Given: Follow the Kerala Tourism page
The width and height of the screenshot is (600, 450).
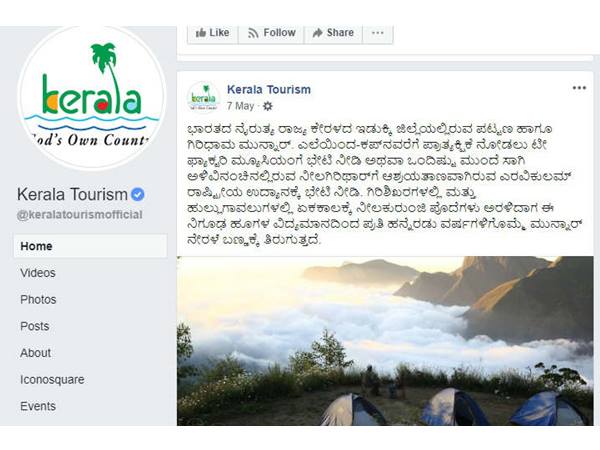Looking at the screenshot, I should click(271, 33).
